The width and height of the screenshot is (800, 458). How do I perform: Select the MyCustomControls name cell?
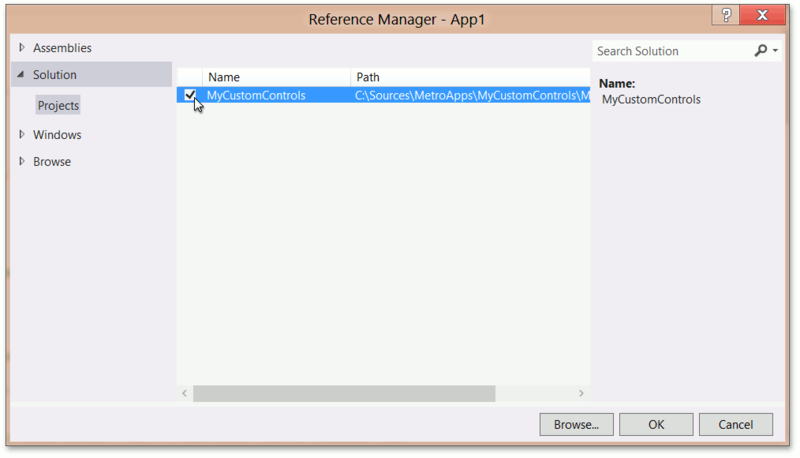(x=256, y=95)
